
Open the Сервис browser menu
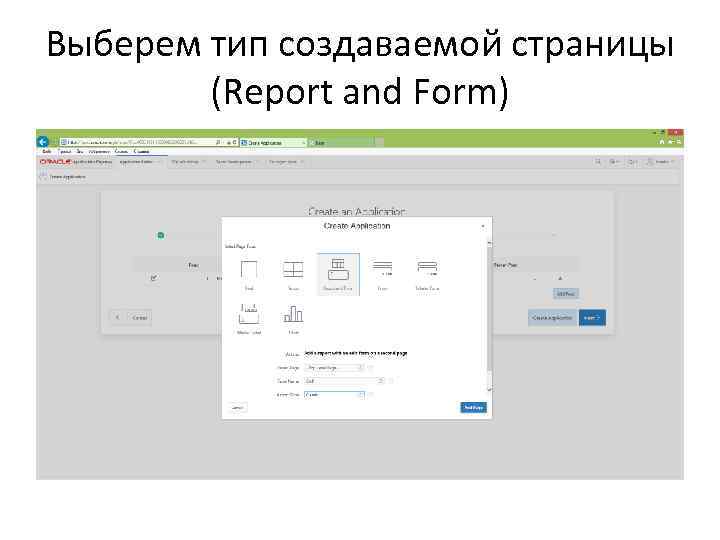coord(121,152)
